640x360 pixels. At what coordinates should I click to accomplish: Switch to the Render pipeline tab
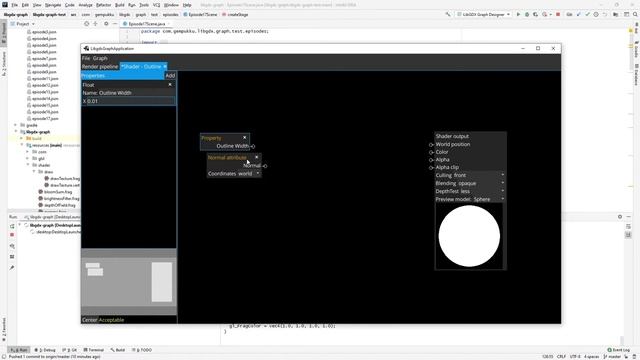100,67
